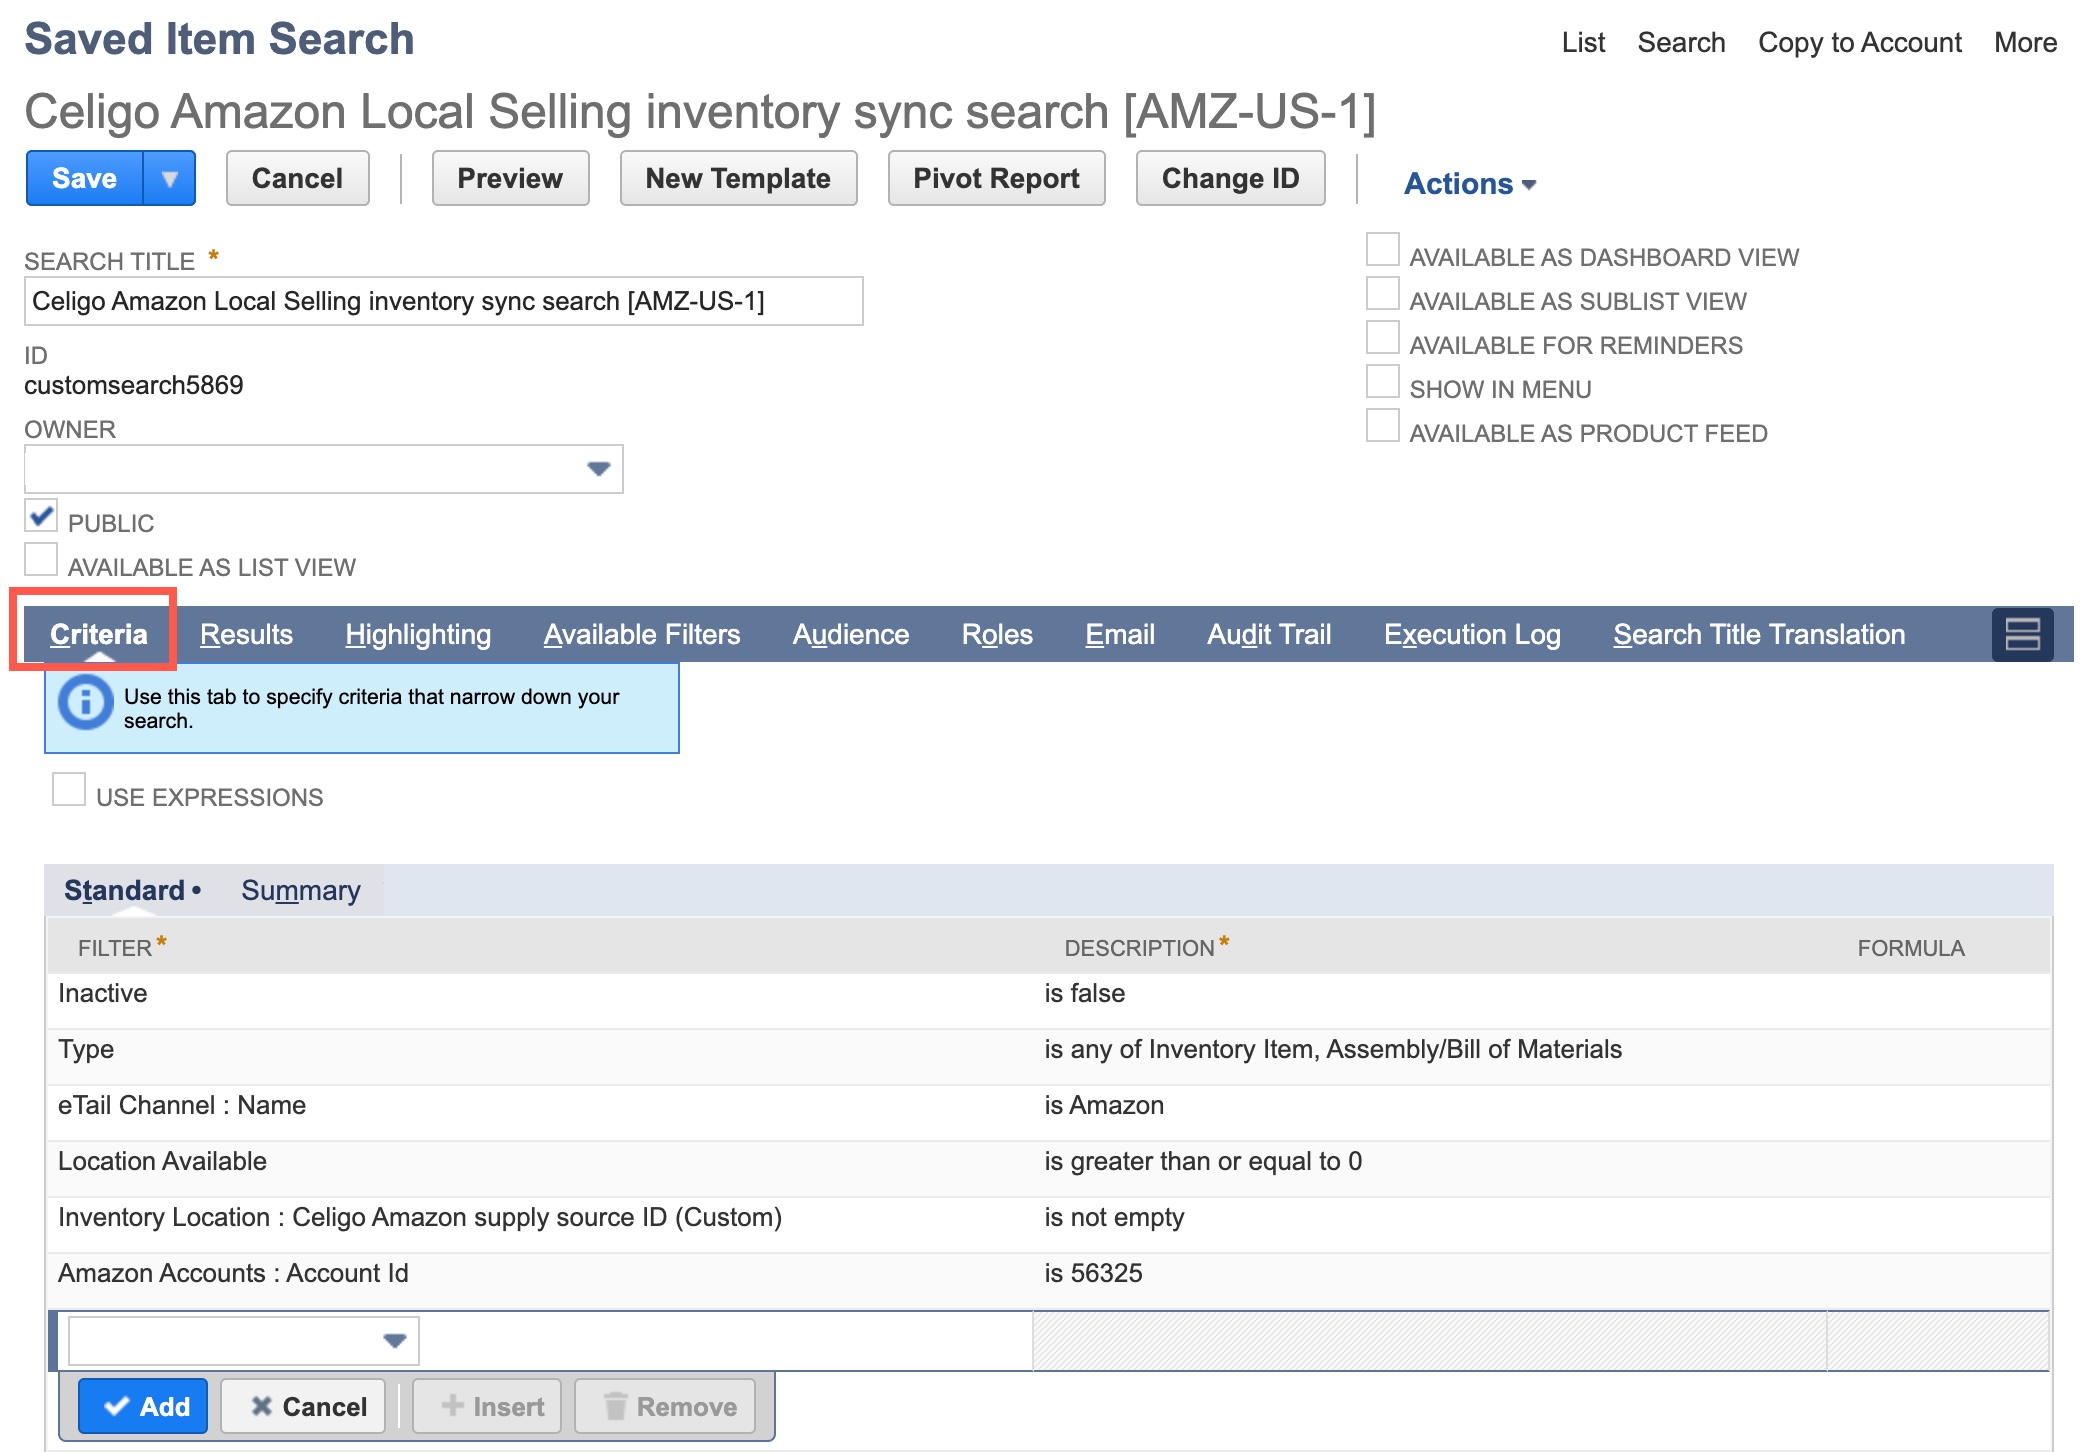Open the Search link in header
This screenshot has width=2086, height=1452.
tap(1681, 42)
